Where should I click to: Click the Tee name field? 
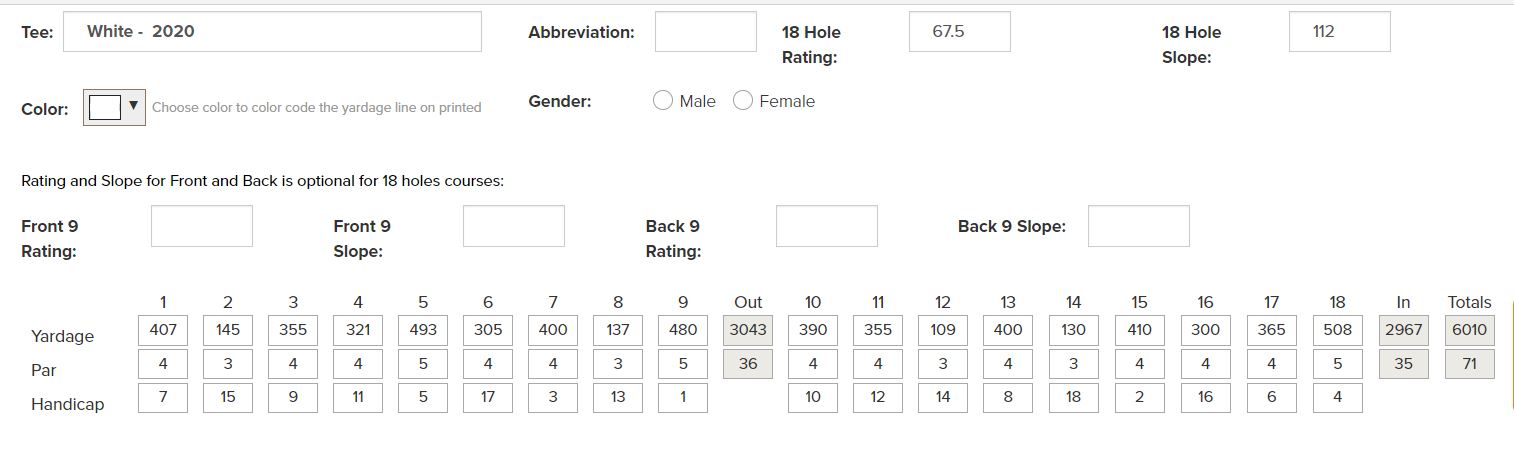pos(272,32)
